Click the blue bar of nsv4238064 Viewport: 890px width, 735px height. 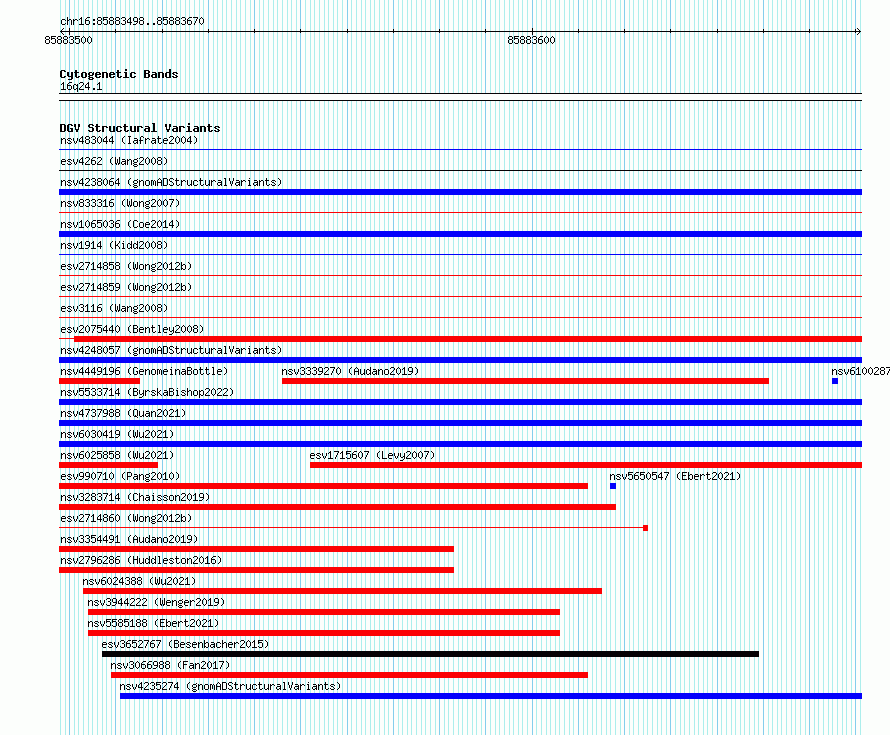(460, 192)
